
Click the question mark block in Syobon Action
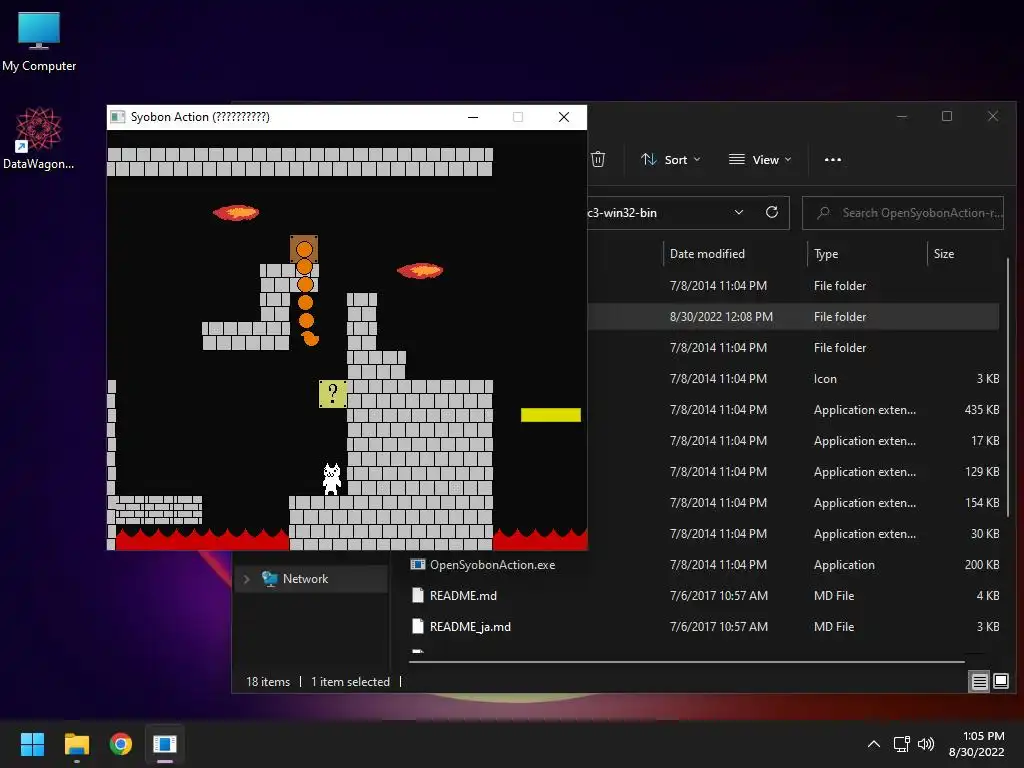pyautogui.click(x=333, y=394)
